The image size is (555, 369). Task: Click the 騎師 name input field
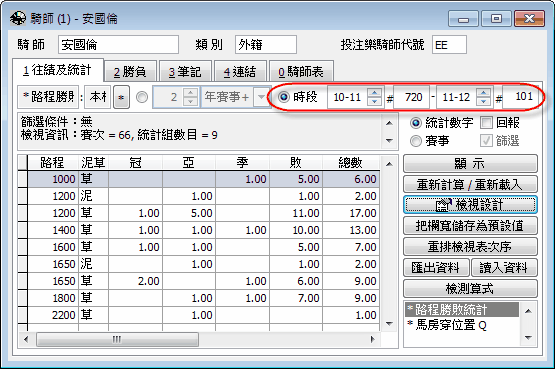(x=119, y=45)
